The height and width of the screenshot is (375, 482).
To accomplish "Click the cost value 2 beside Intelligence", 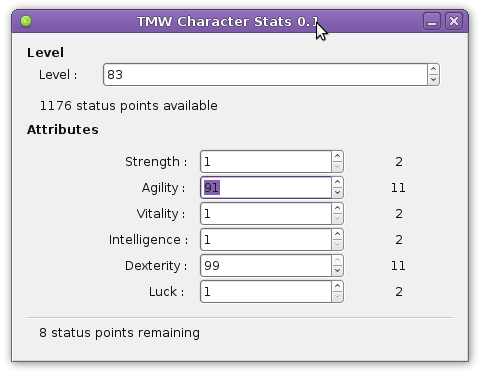I will pyautogui.click(x=399, y=240).
